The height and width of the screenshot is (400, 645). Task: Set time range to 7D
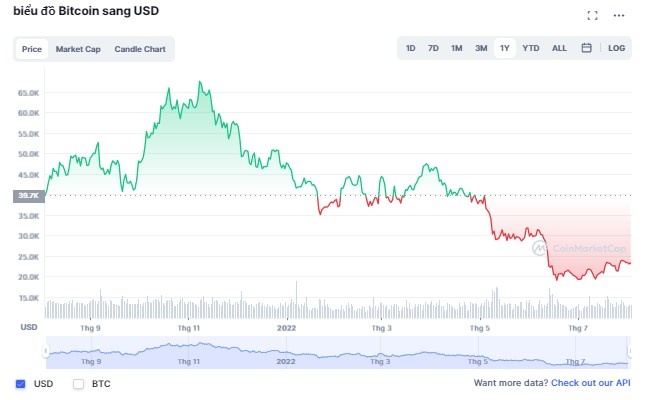click(433, 48)
